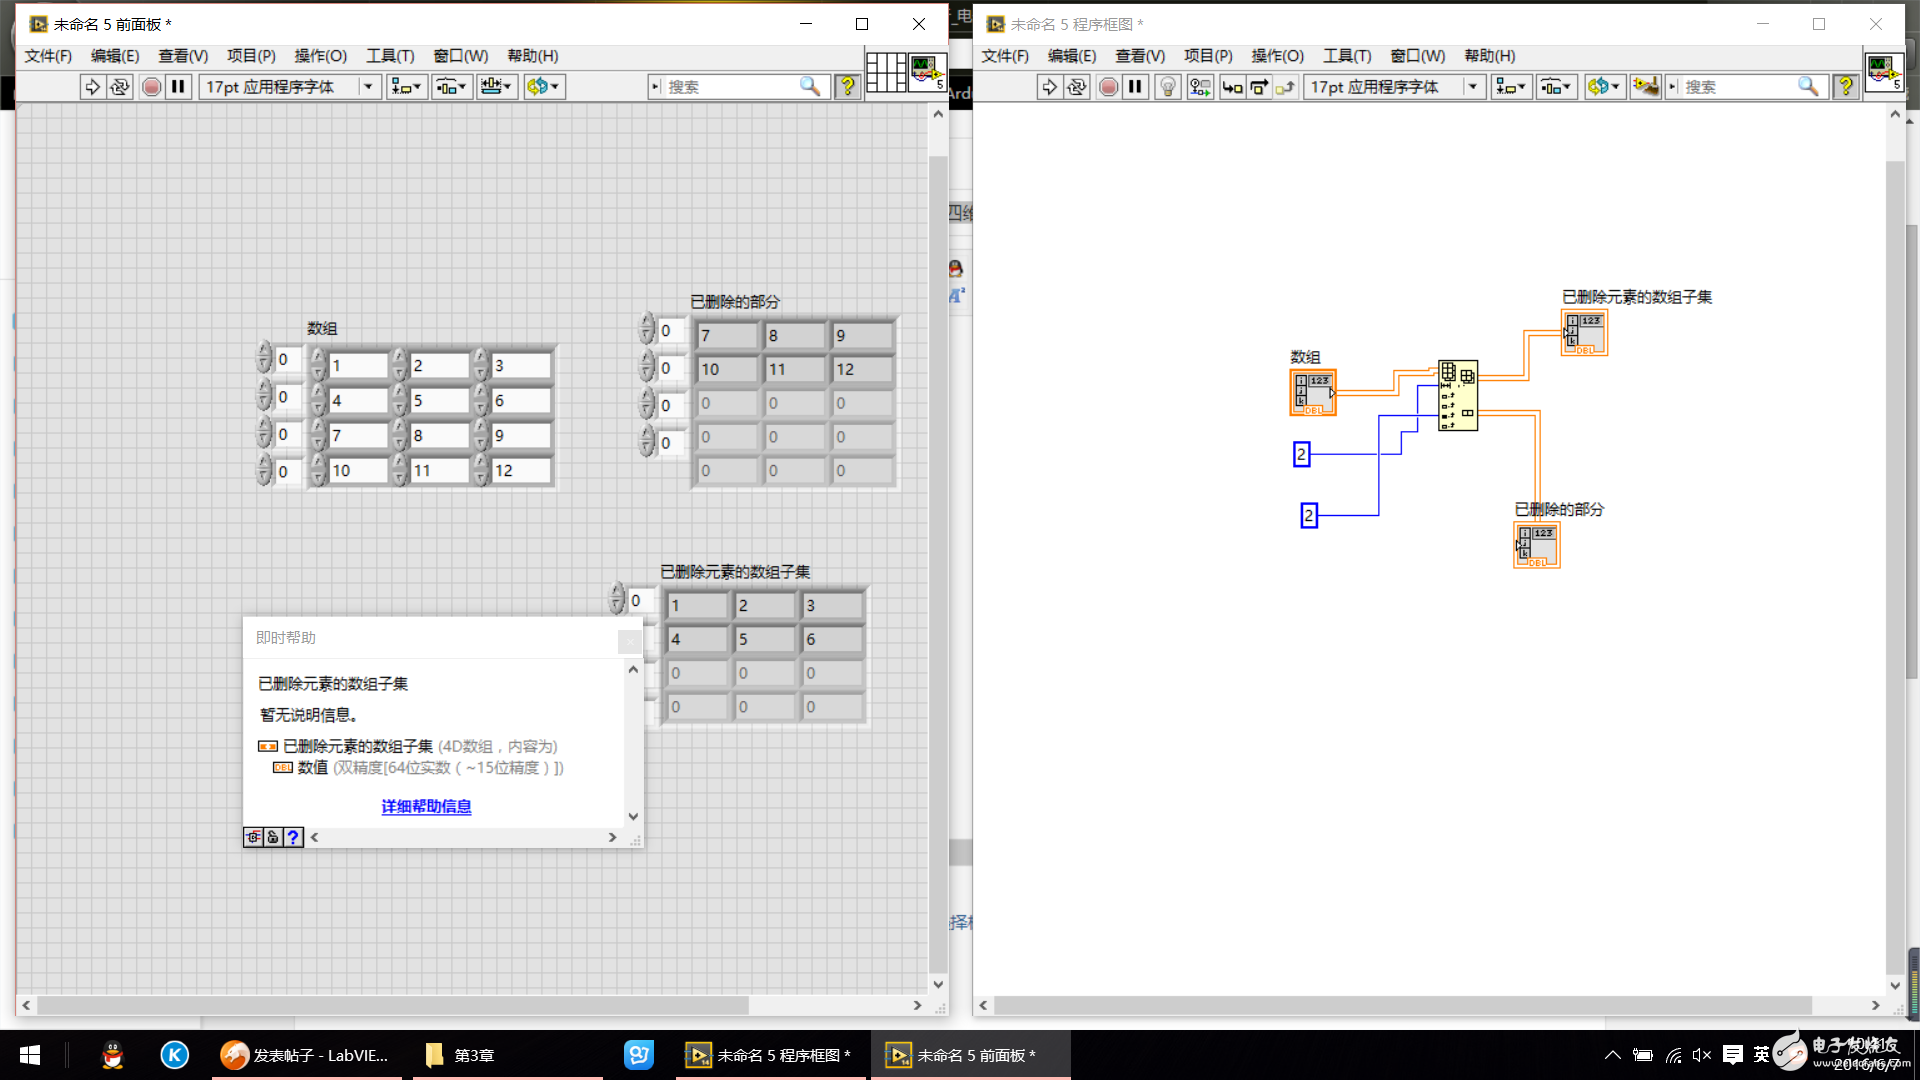Open 项目(P) menu in block diagram

(1208, 56)
